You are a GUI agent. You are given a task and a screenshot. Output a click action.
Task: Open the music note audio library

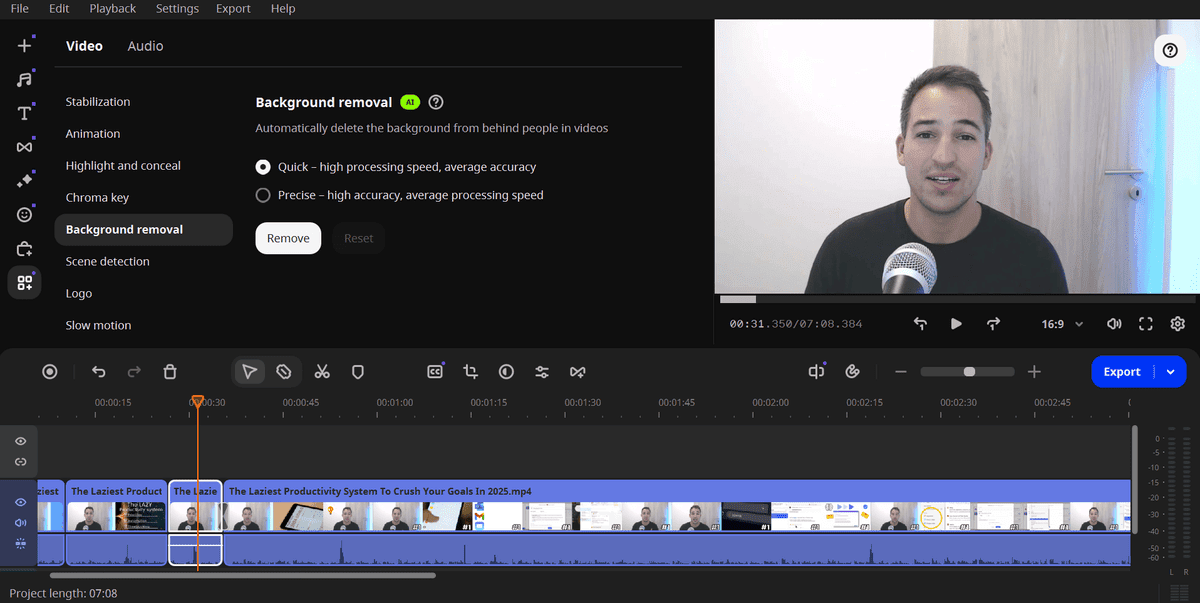25,79
